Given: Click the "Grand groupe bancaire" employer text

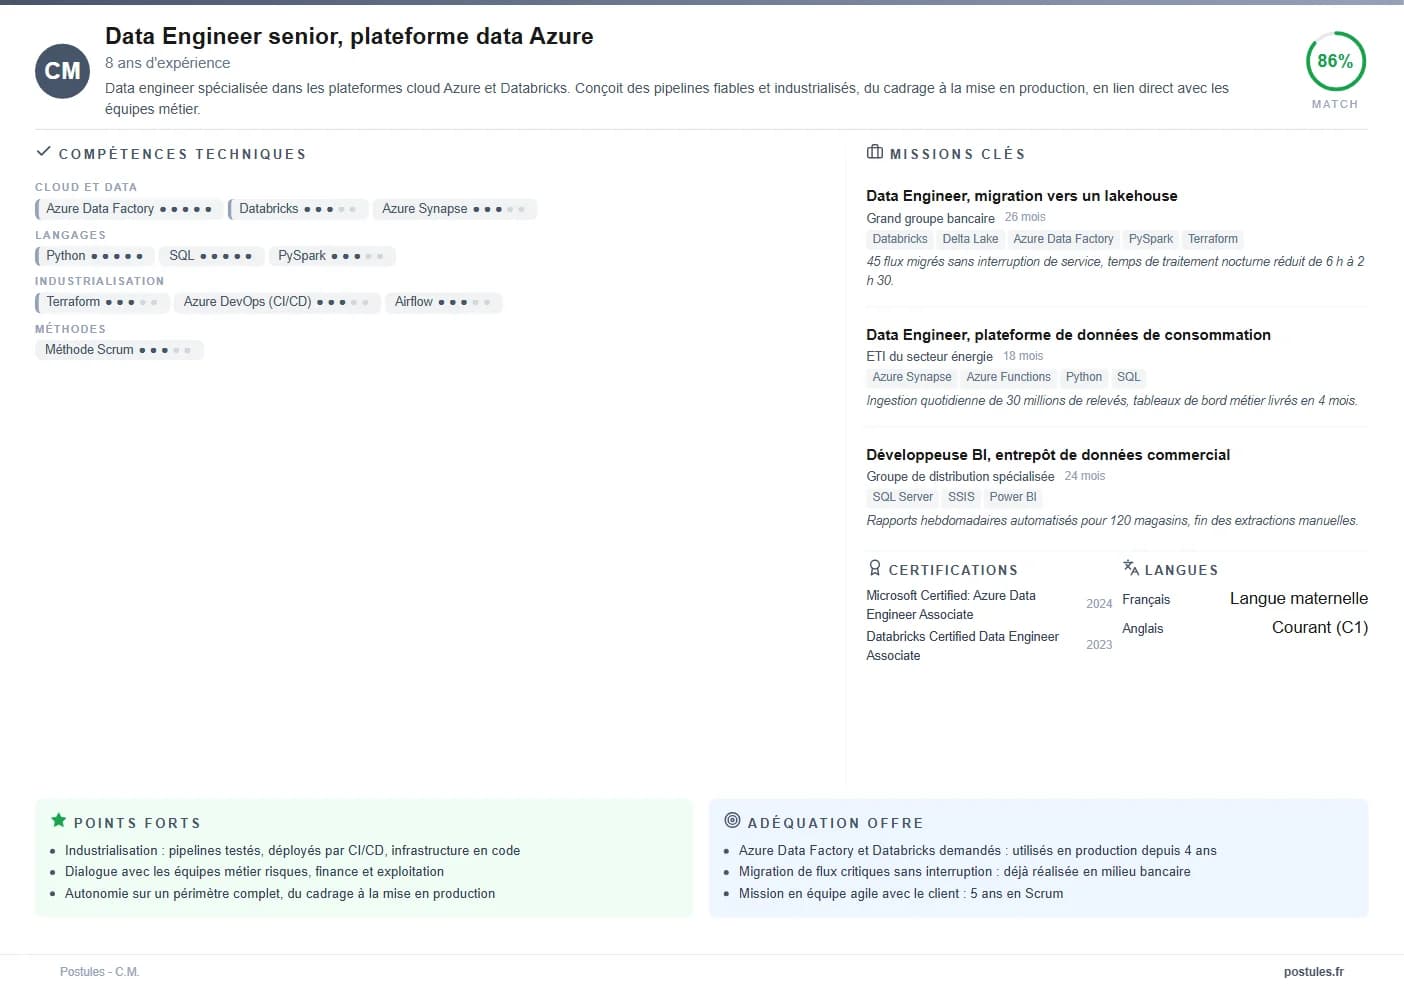Looking at the screenshot, I should point(931,218).
